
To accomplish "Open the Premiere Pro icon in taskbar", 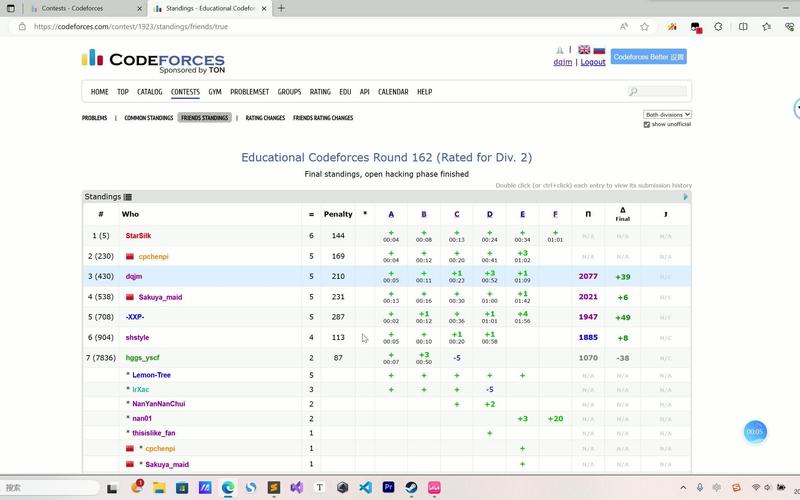I will click(x=388, y=488).
